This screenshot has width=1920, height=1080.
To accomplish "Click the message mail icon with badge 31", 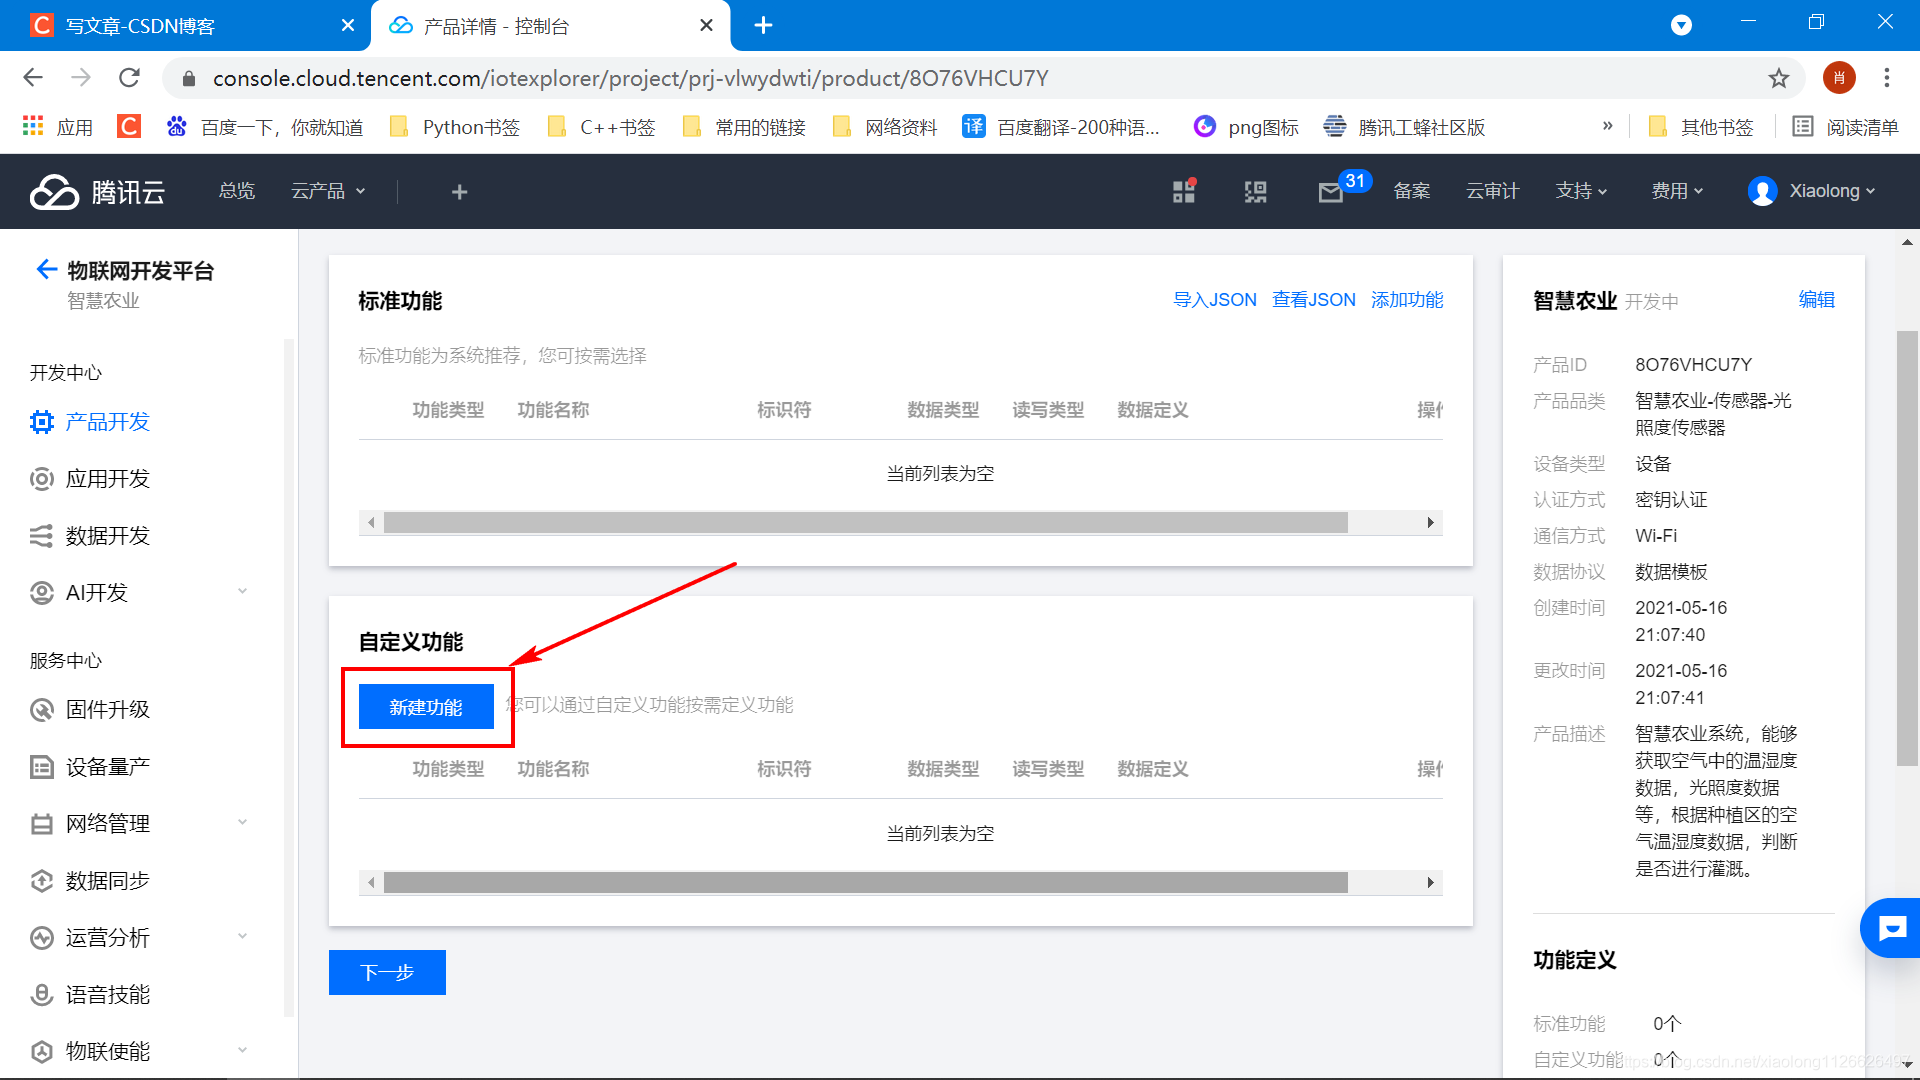I will pos(1330,192).
